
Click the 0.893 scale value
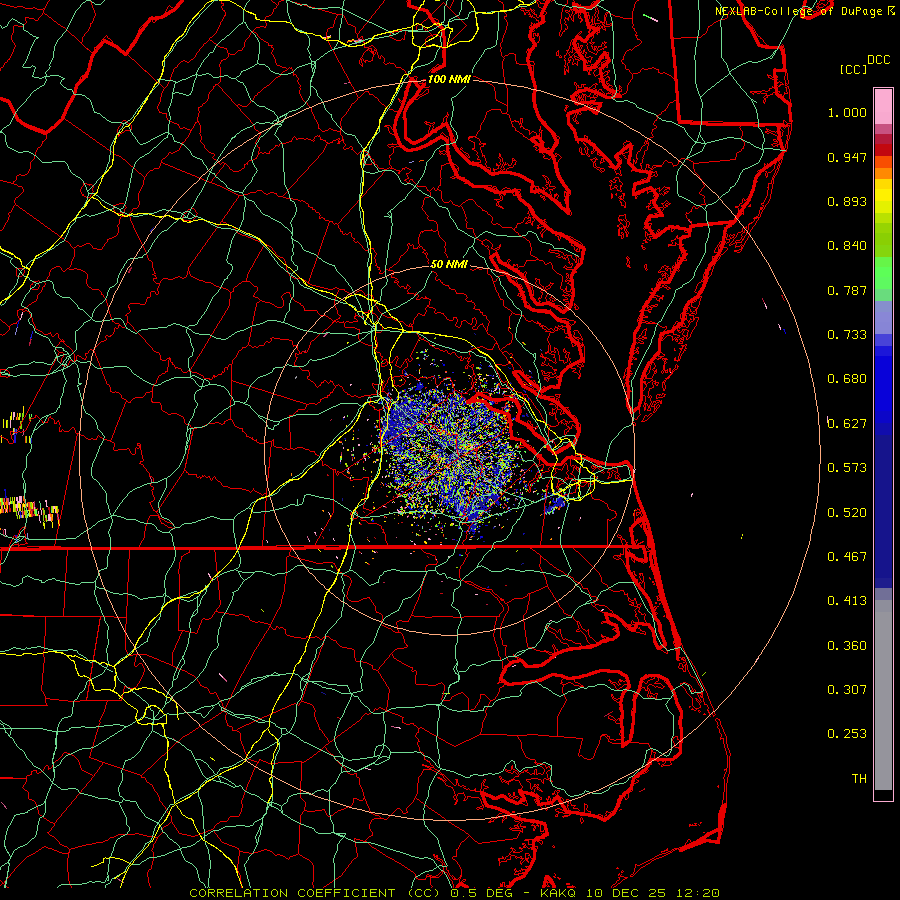(x=847, y=201)
